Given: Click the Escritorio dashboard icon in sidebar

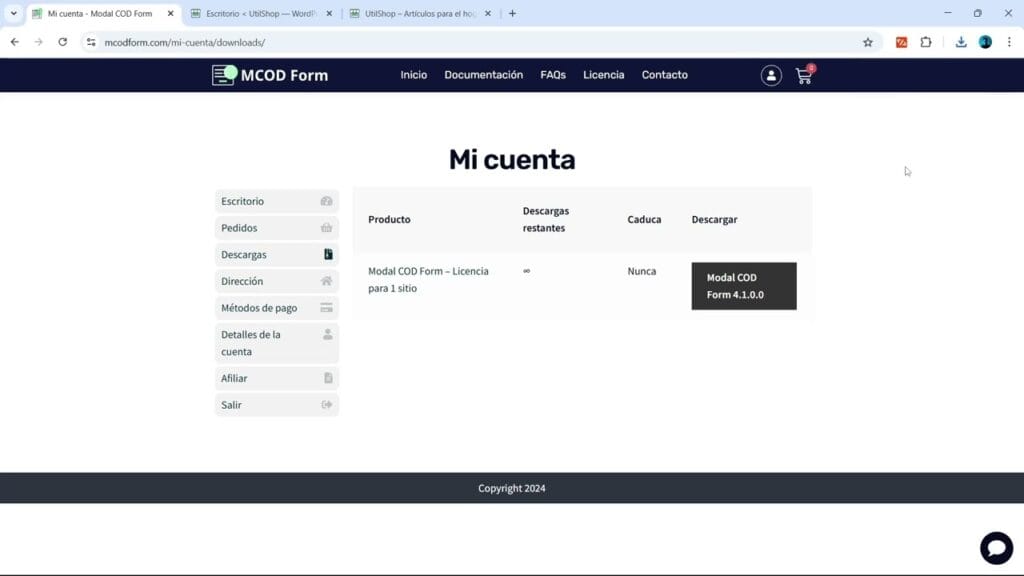Looking at the screenshot, I should pyautogui.click(x=327, y=201).
